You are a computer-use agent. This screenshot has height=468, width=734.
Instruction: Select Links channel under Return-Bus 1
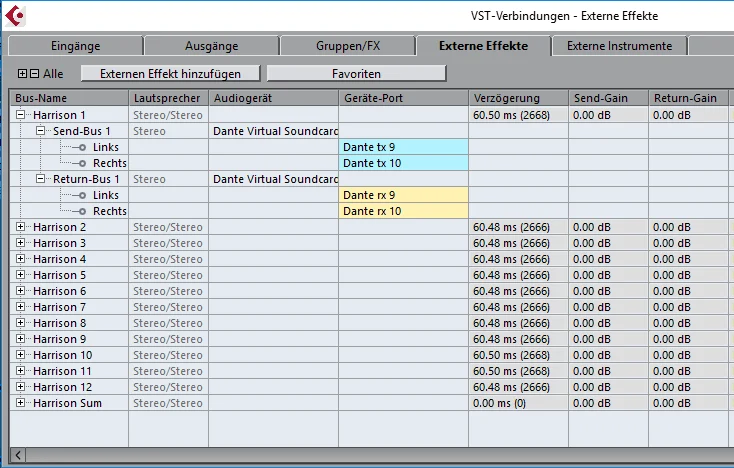(106, 195)
